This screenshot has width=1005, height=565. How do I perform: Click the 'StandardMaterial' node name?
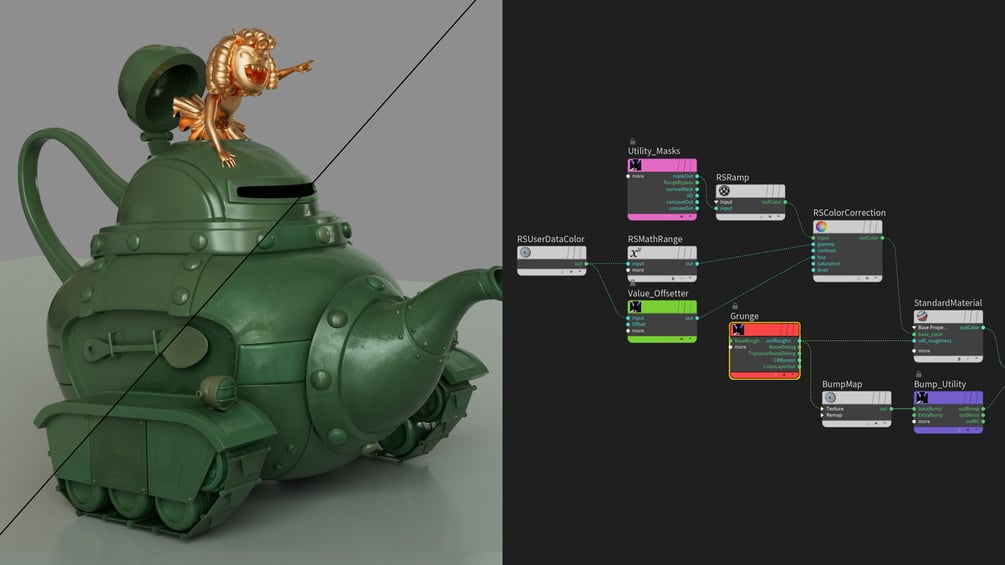click(x=948, y=303)
